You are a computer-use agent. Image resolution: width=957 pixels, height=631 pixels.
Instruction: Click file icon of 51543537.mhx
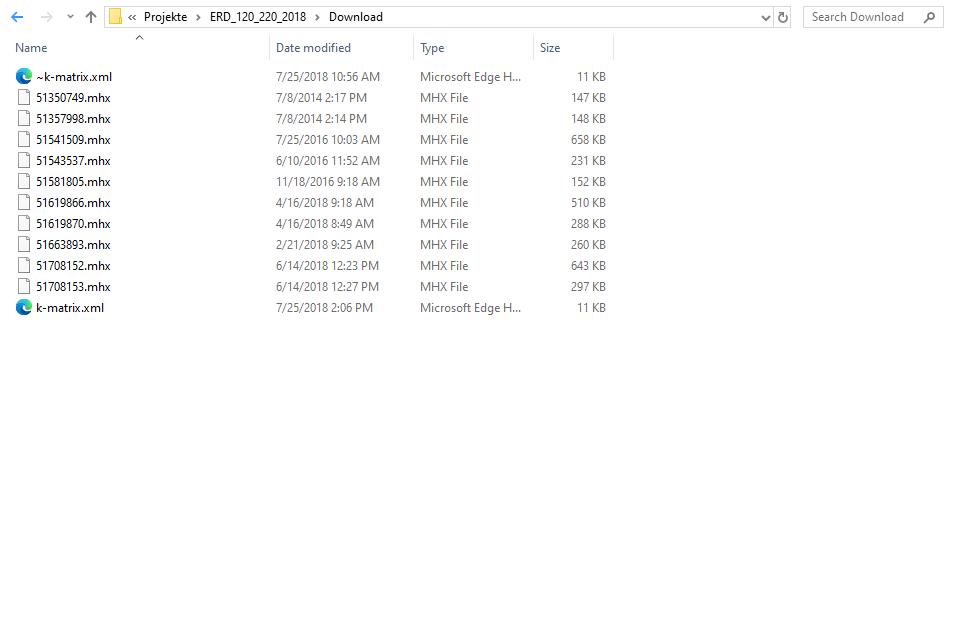[24, 160]
